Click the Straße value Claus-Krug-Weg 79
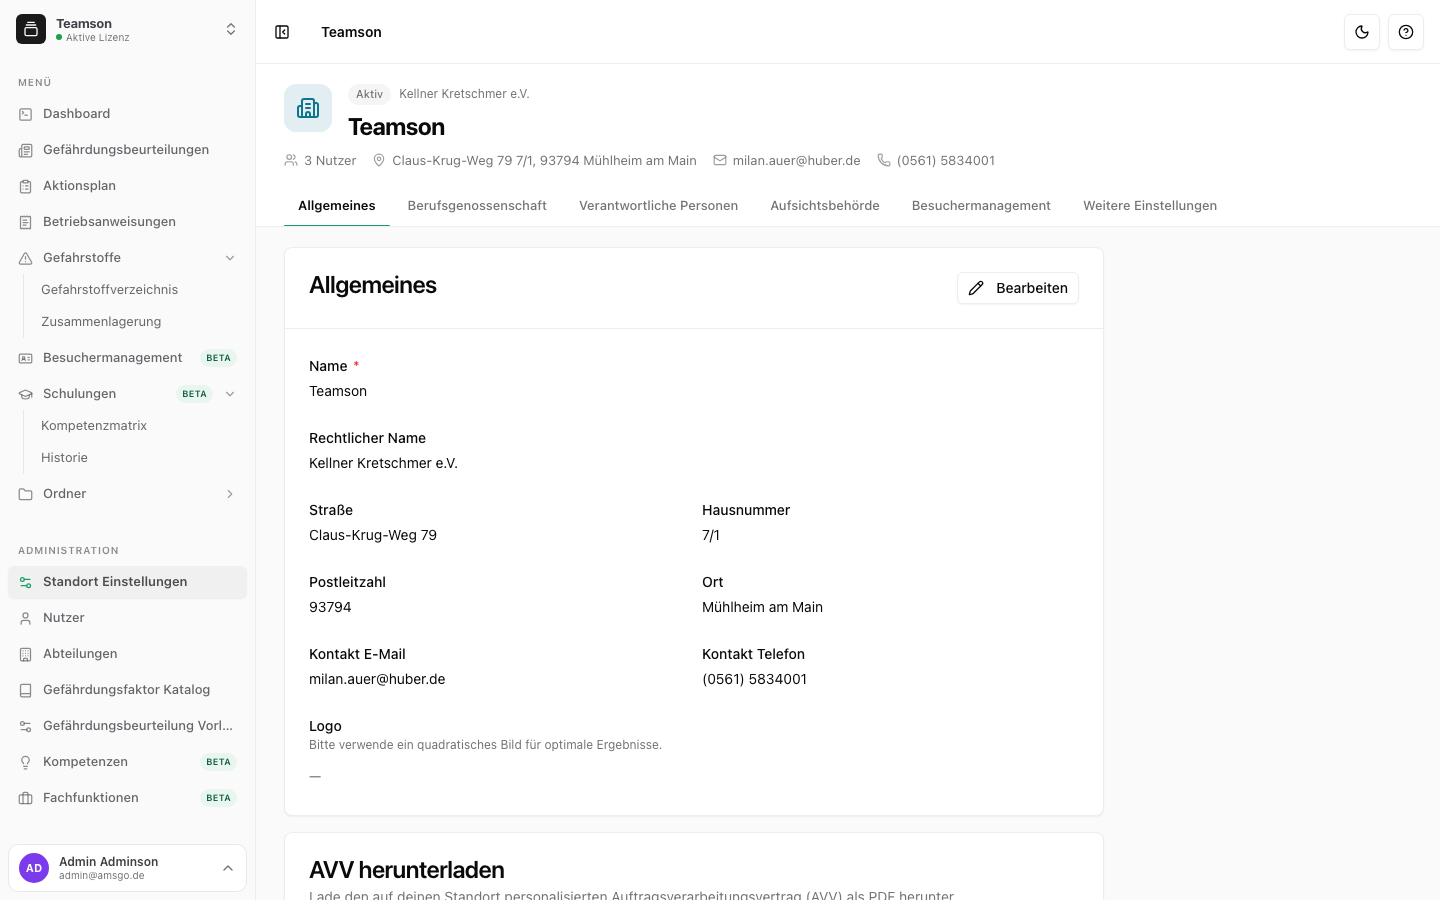Viewport: 1440px width, 900px height. pyautogui.click(x=373, y=535)
